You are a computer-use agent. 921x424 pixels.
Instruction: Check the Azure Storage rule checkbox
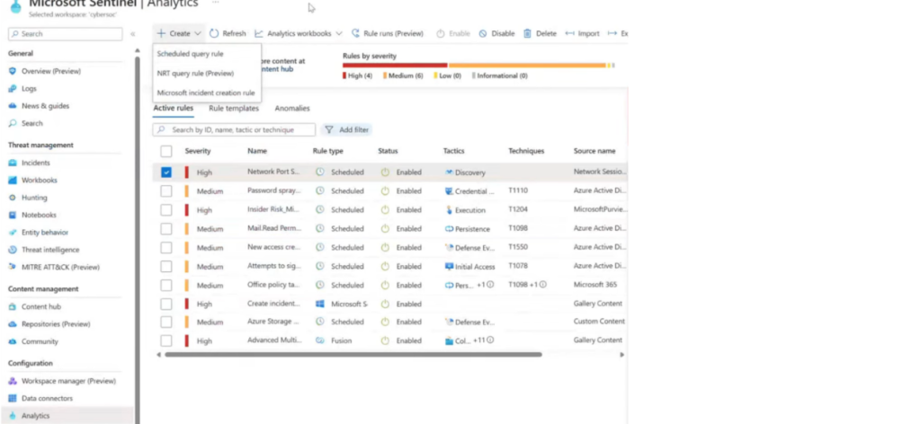166,322
